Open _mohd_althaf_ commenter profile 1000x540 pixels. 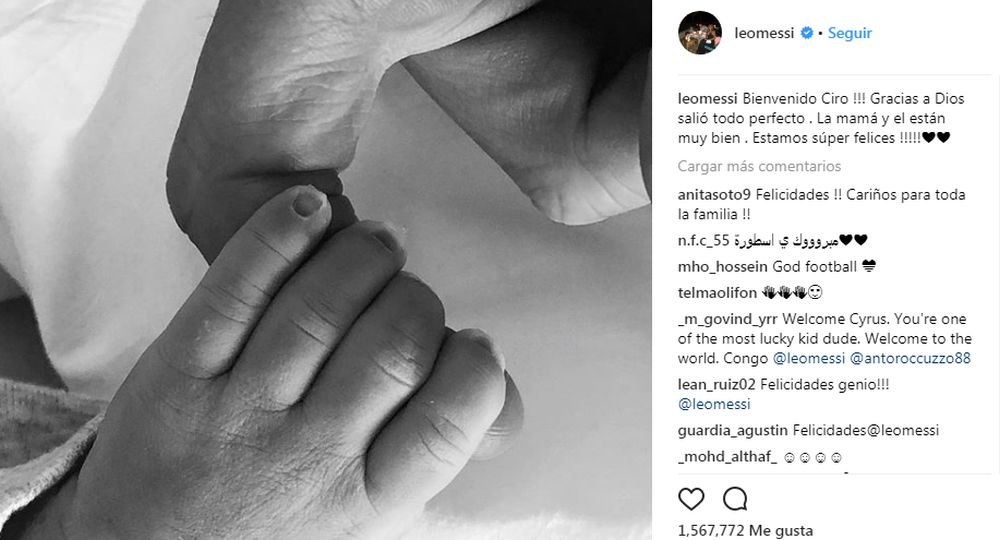tap(728, 457)
